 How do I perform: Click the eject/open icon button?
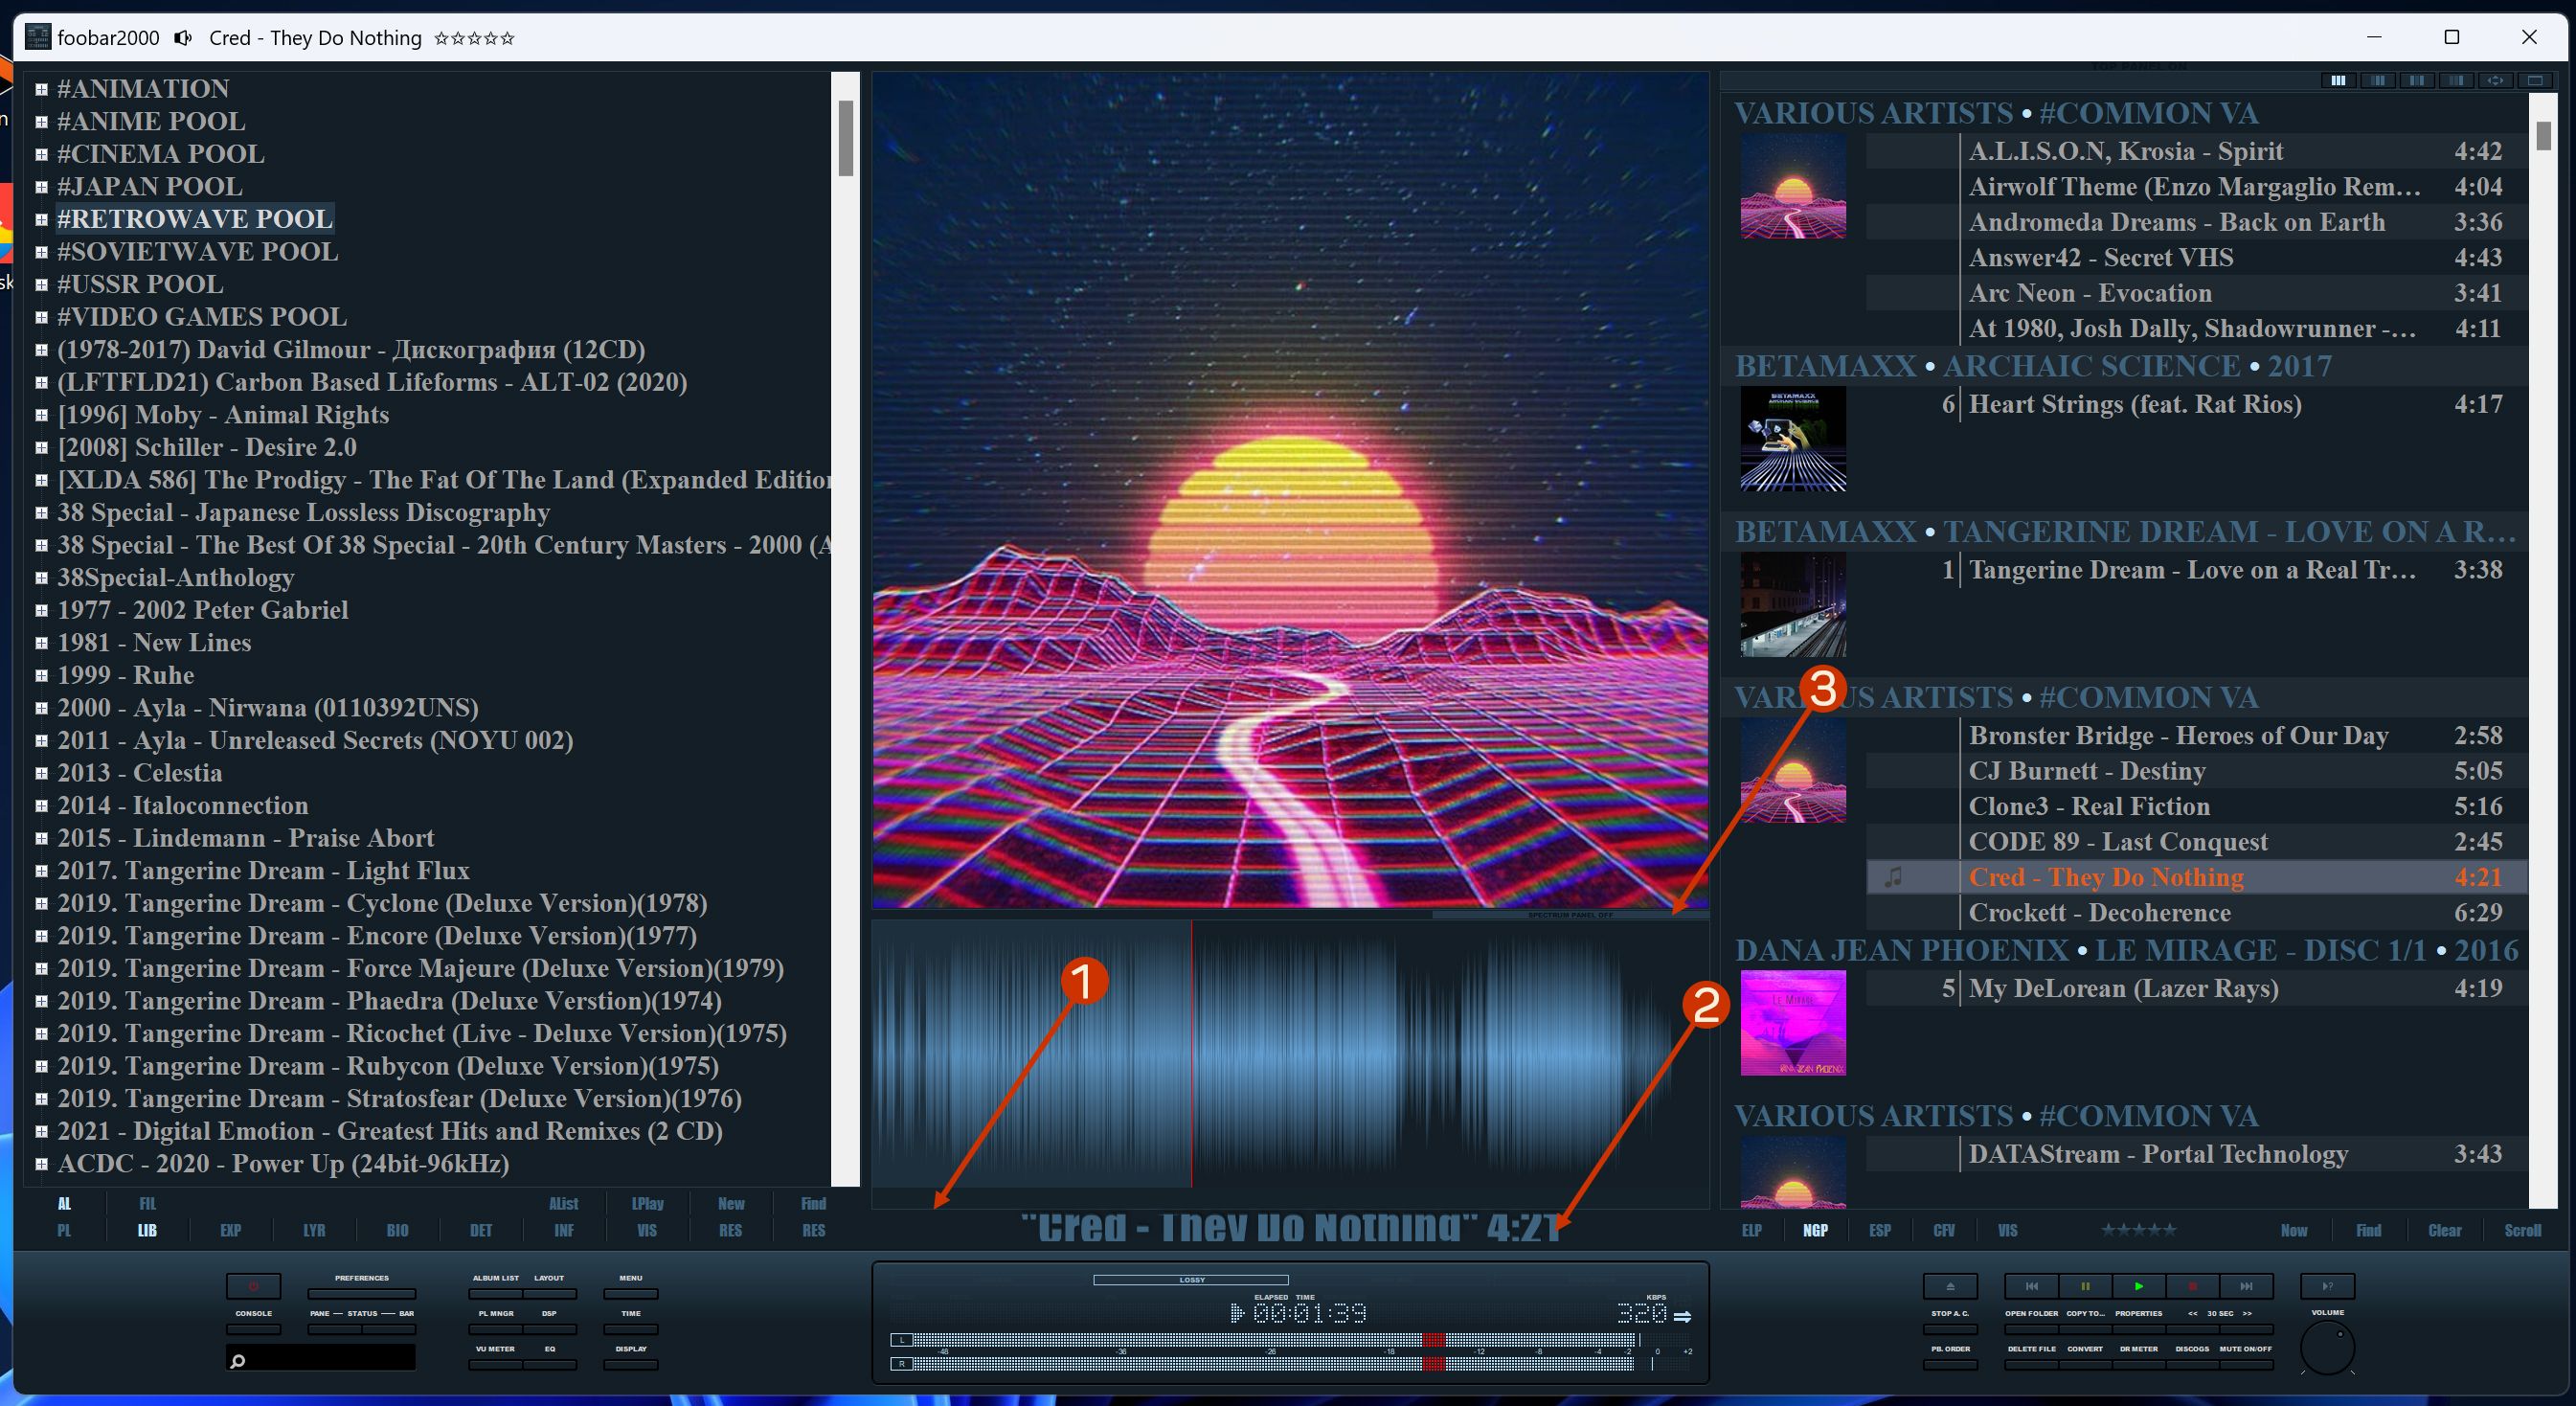[x=1950, y=1286]
